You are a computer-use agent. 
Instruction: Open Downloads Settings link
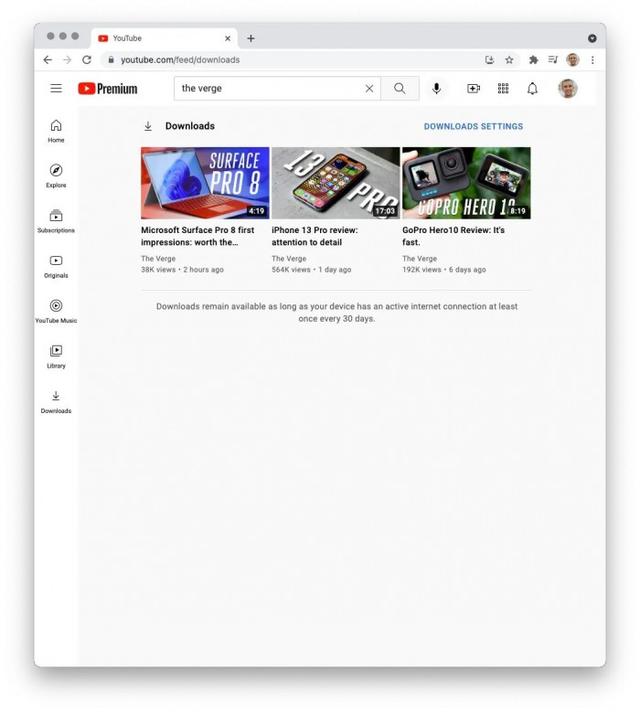click(473, 127)
